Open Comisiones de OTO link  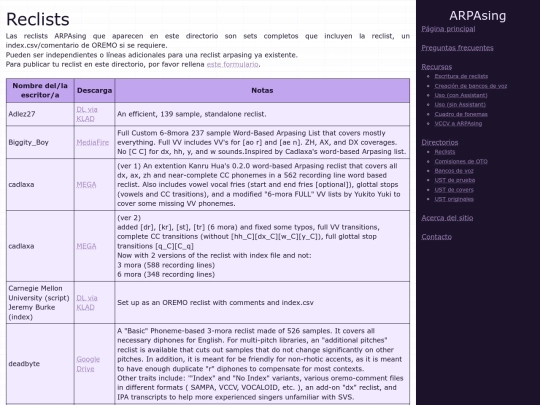point(461,161)
